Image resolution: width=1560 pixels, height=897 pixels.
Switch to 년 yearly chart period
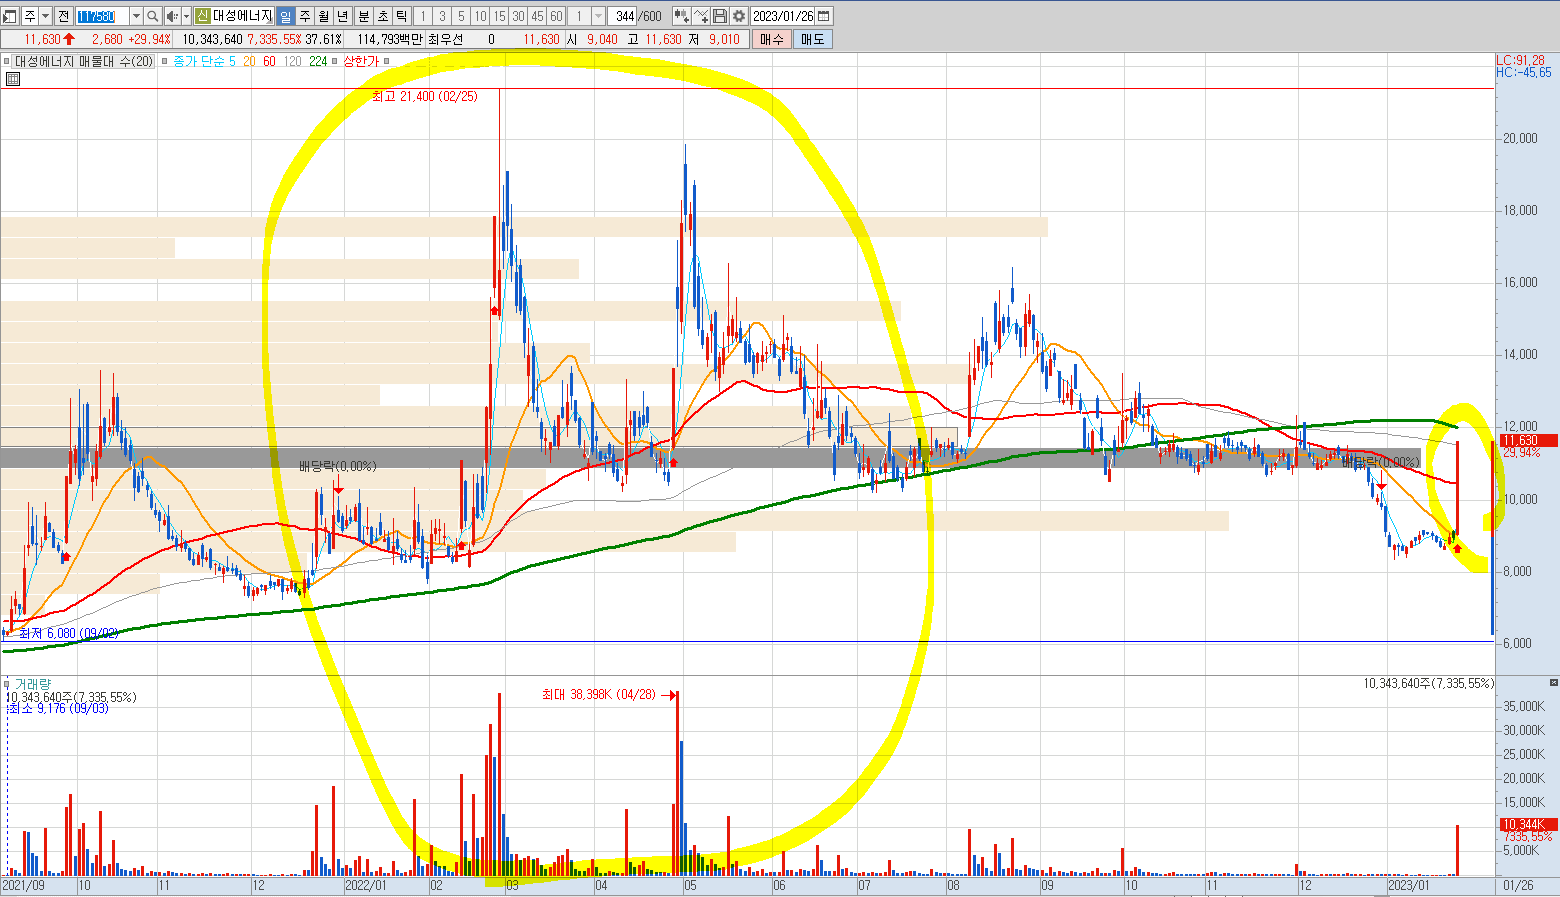pyautogui.click(x=343, y=16)
